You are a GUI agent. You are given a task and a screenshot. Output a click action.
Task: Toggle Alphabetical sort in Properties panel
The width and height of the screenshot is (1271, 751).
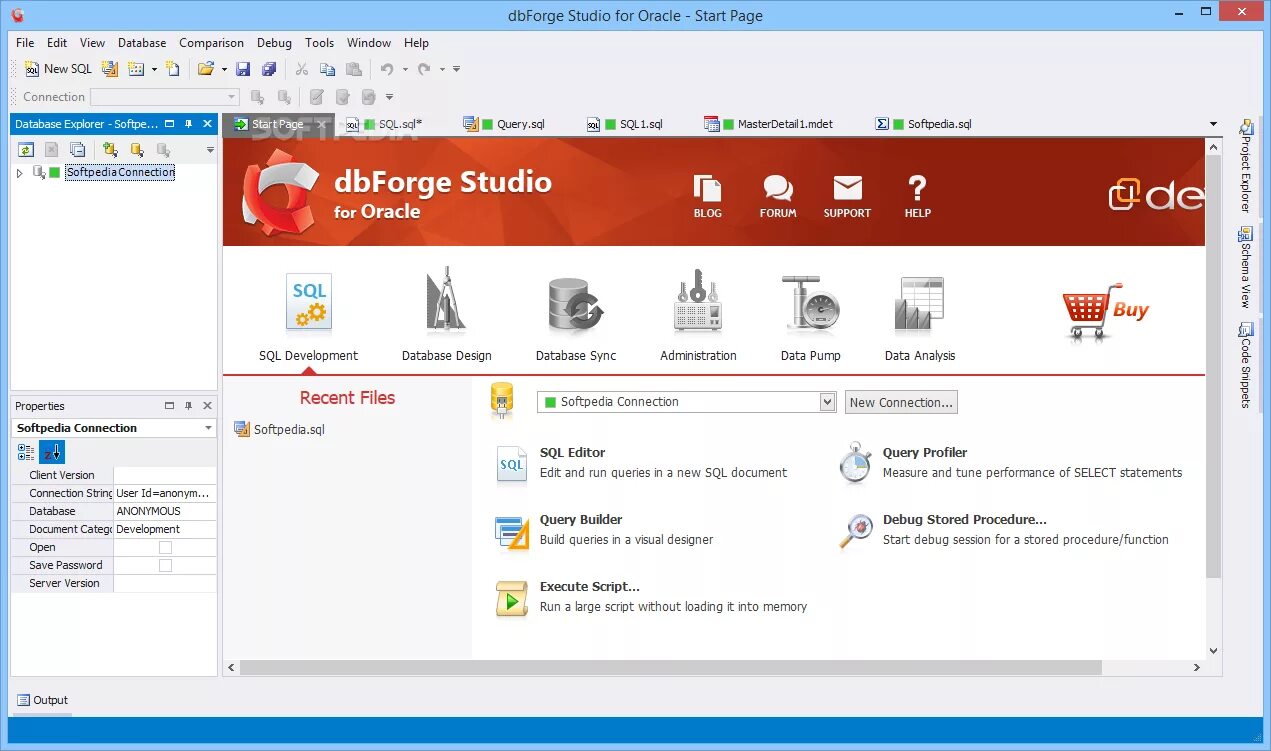(x=52, y=452)
